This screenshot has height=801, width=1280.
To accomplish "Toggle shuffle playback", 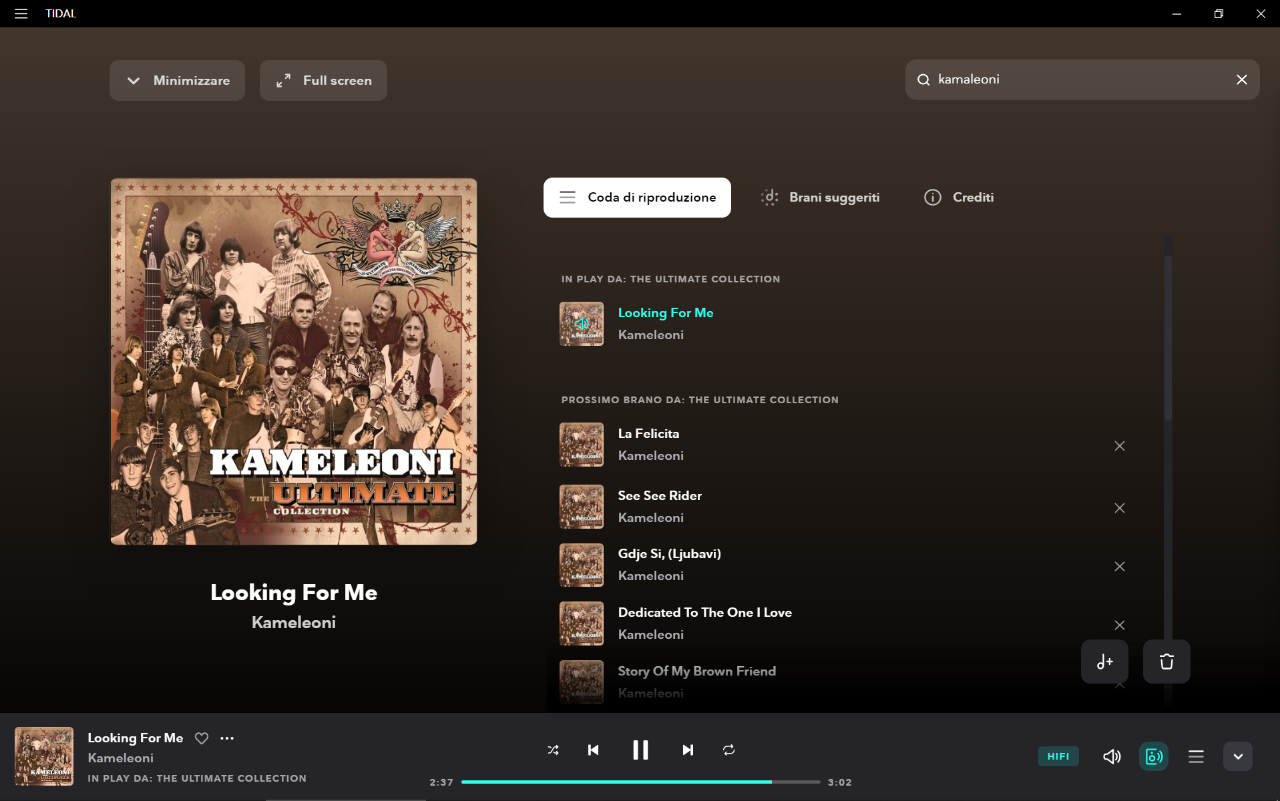I will tap(553, 750).
